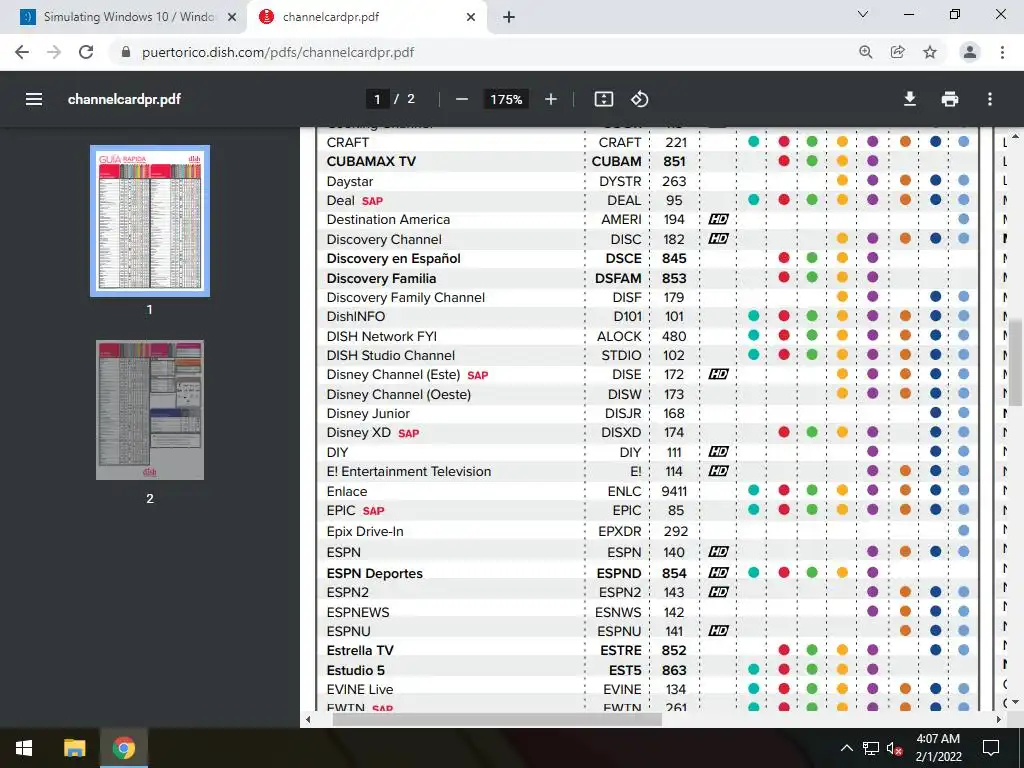Click the Daystar channel name
Image resolution: width=1024 pixels, height=768 pixels.
coord(349,182)
